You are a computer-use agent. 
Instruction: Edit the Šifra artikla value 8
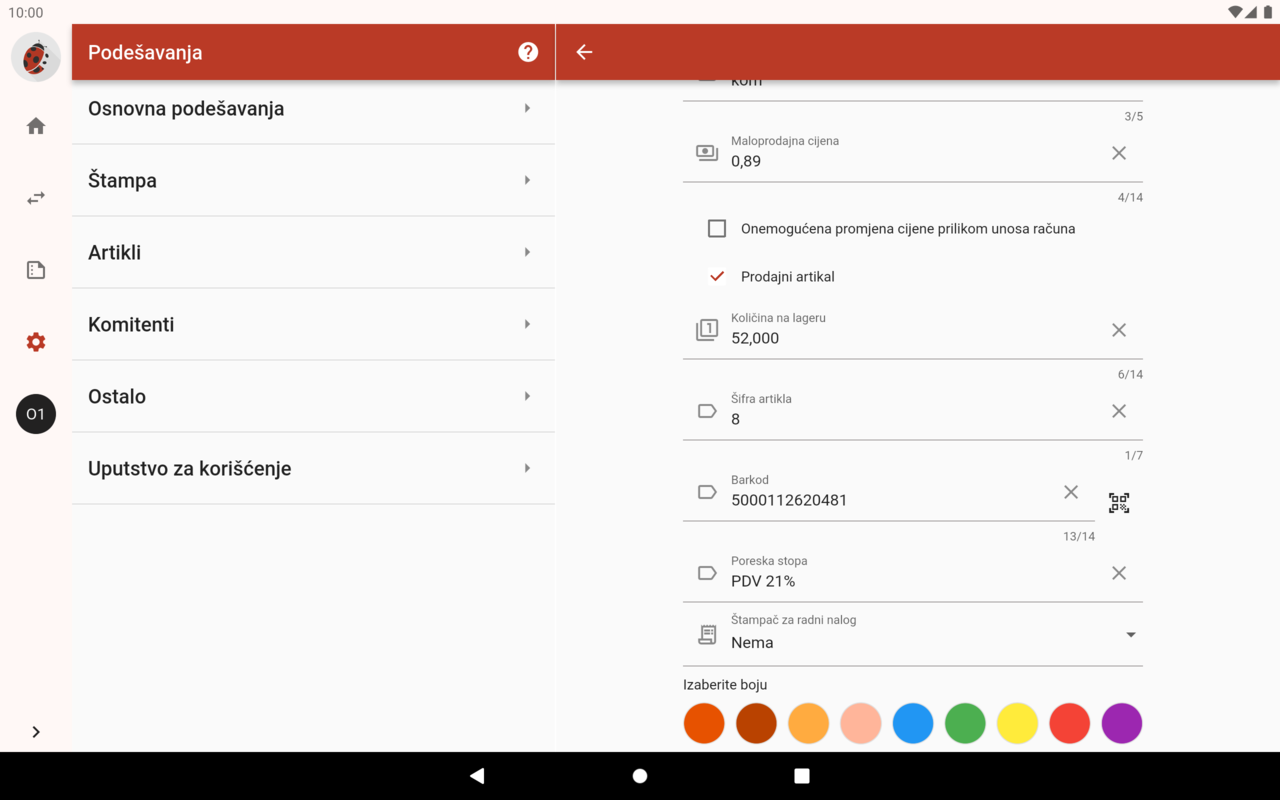tap(735, 419)
